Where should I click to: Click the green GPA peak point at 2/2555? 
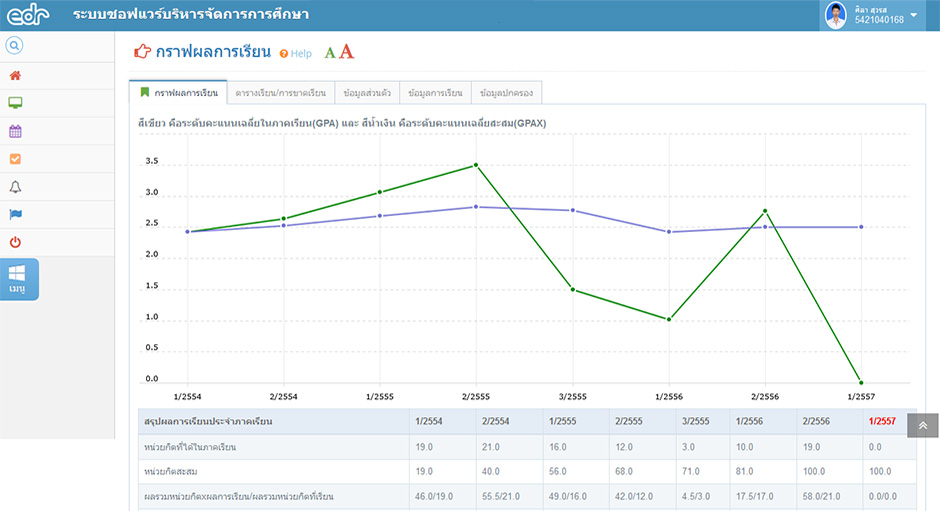tap(476, 165)
